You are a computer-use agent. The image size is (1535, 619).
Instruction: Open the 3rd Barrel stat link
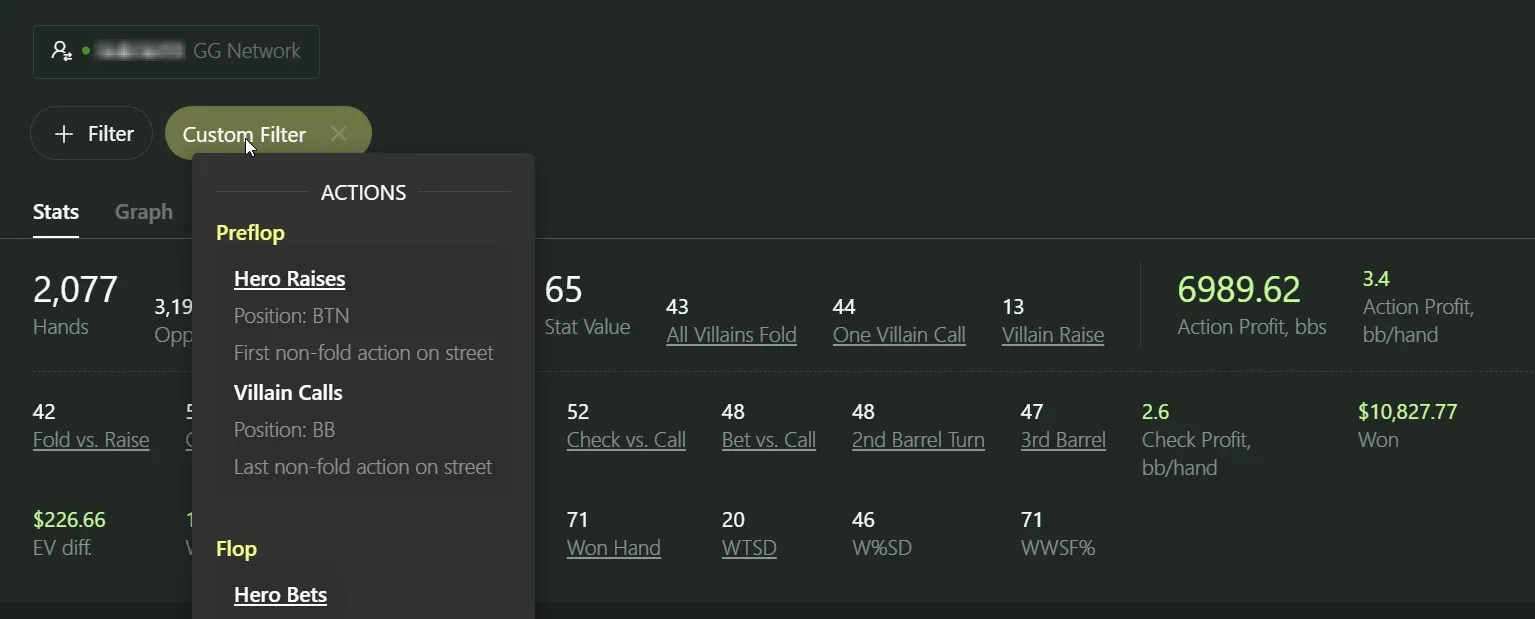pos(1063,440)
